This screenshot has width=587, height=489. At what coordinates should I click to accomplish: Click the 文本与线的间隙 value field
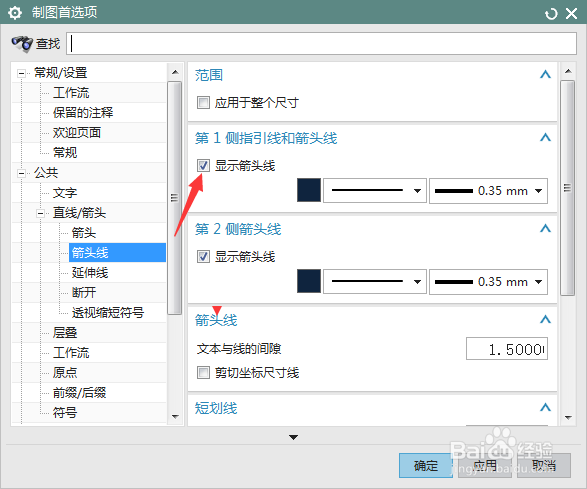click(507, 349)
